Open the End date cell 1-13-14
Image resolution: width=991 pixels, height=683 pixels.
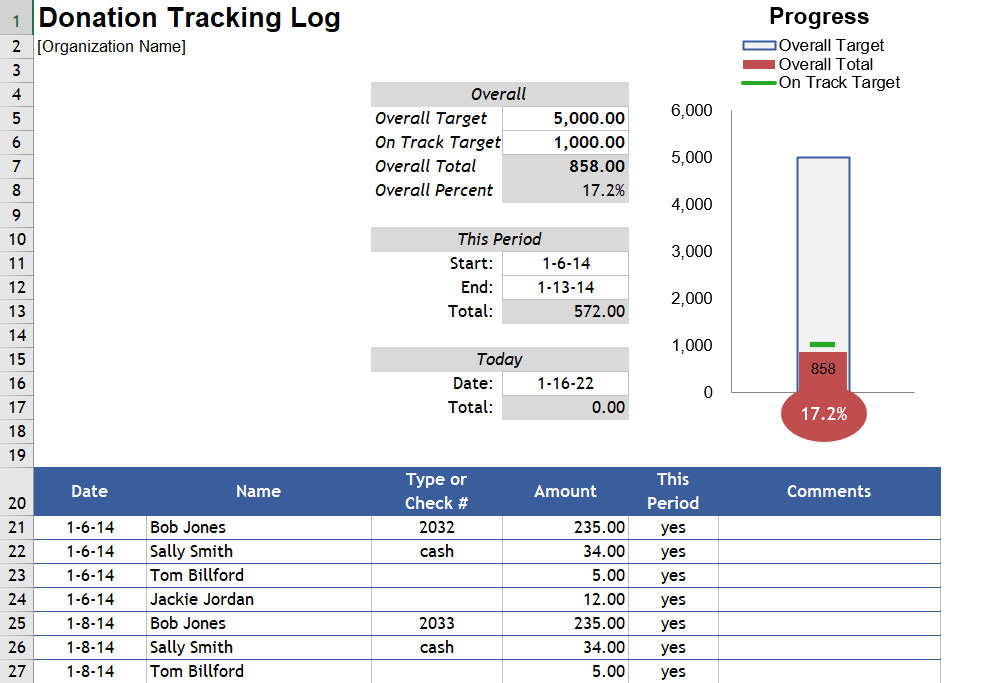[x=565, y=287]
